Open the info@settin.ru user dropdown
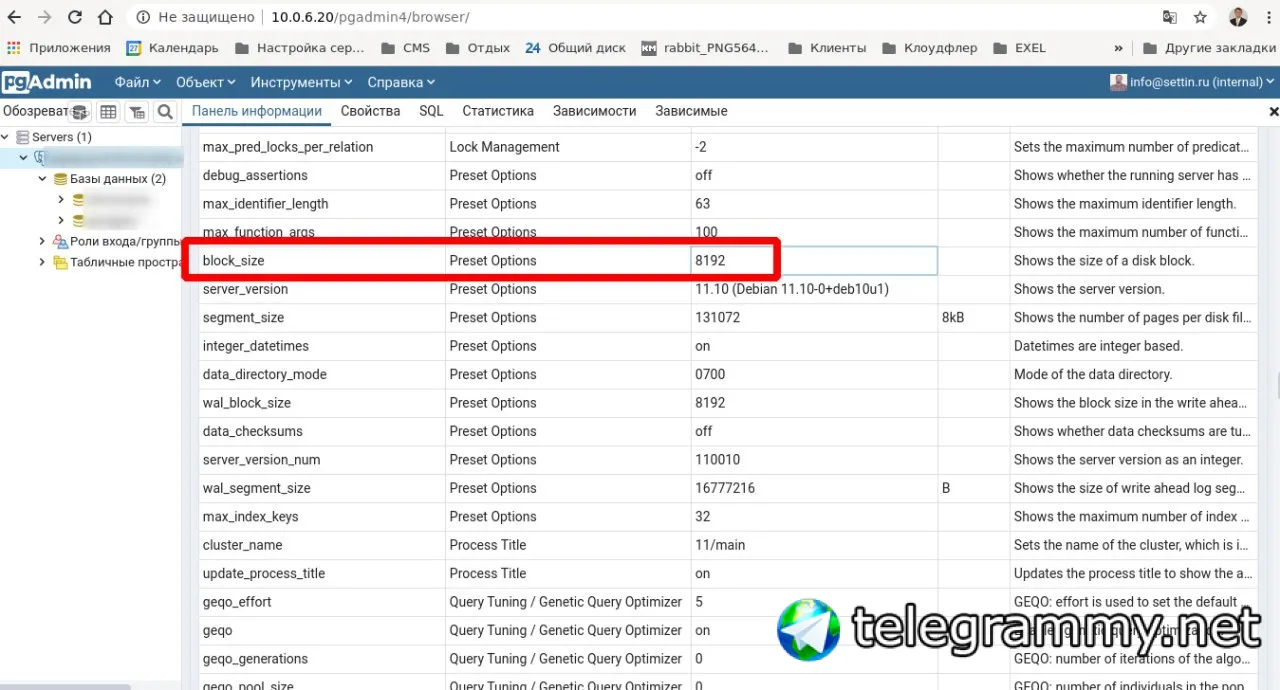 coord(1192,82)
